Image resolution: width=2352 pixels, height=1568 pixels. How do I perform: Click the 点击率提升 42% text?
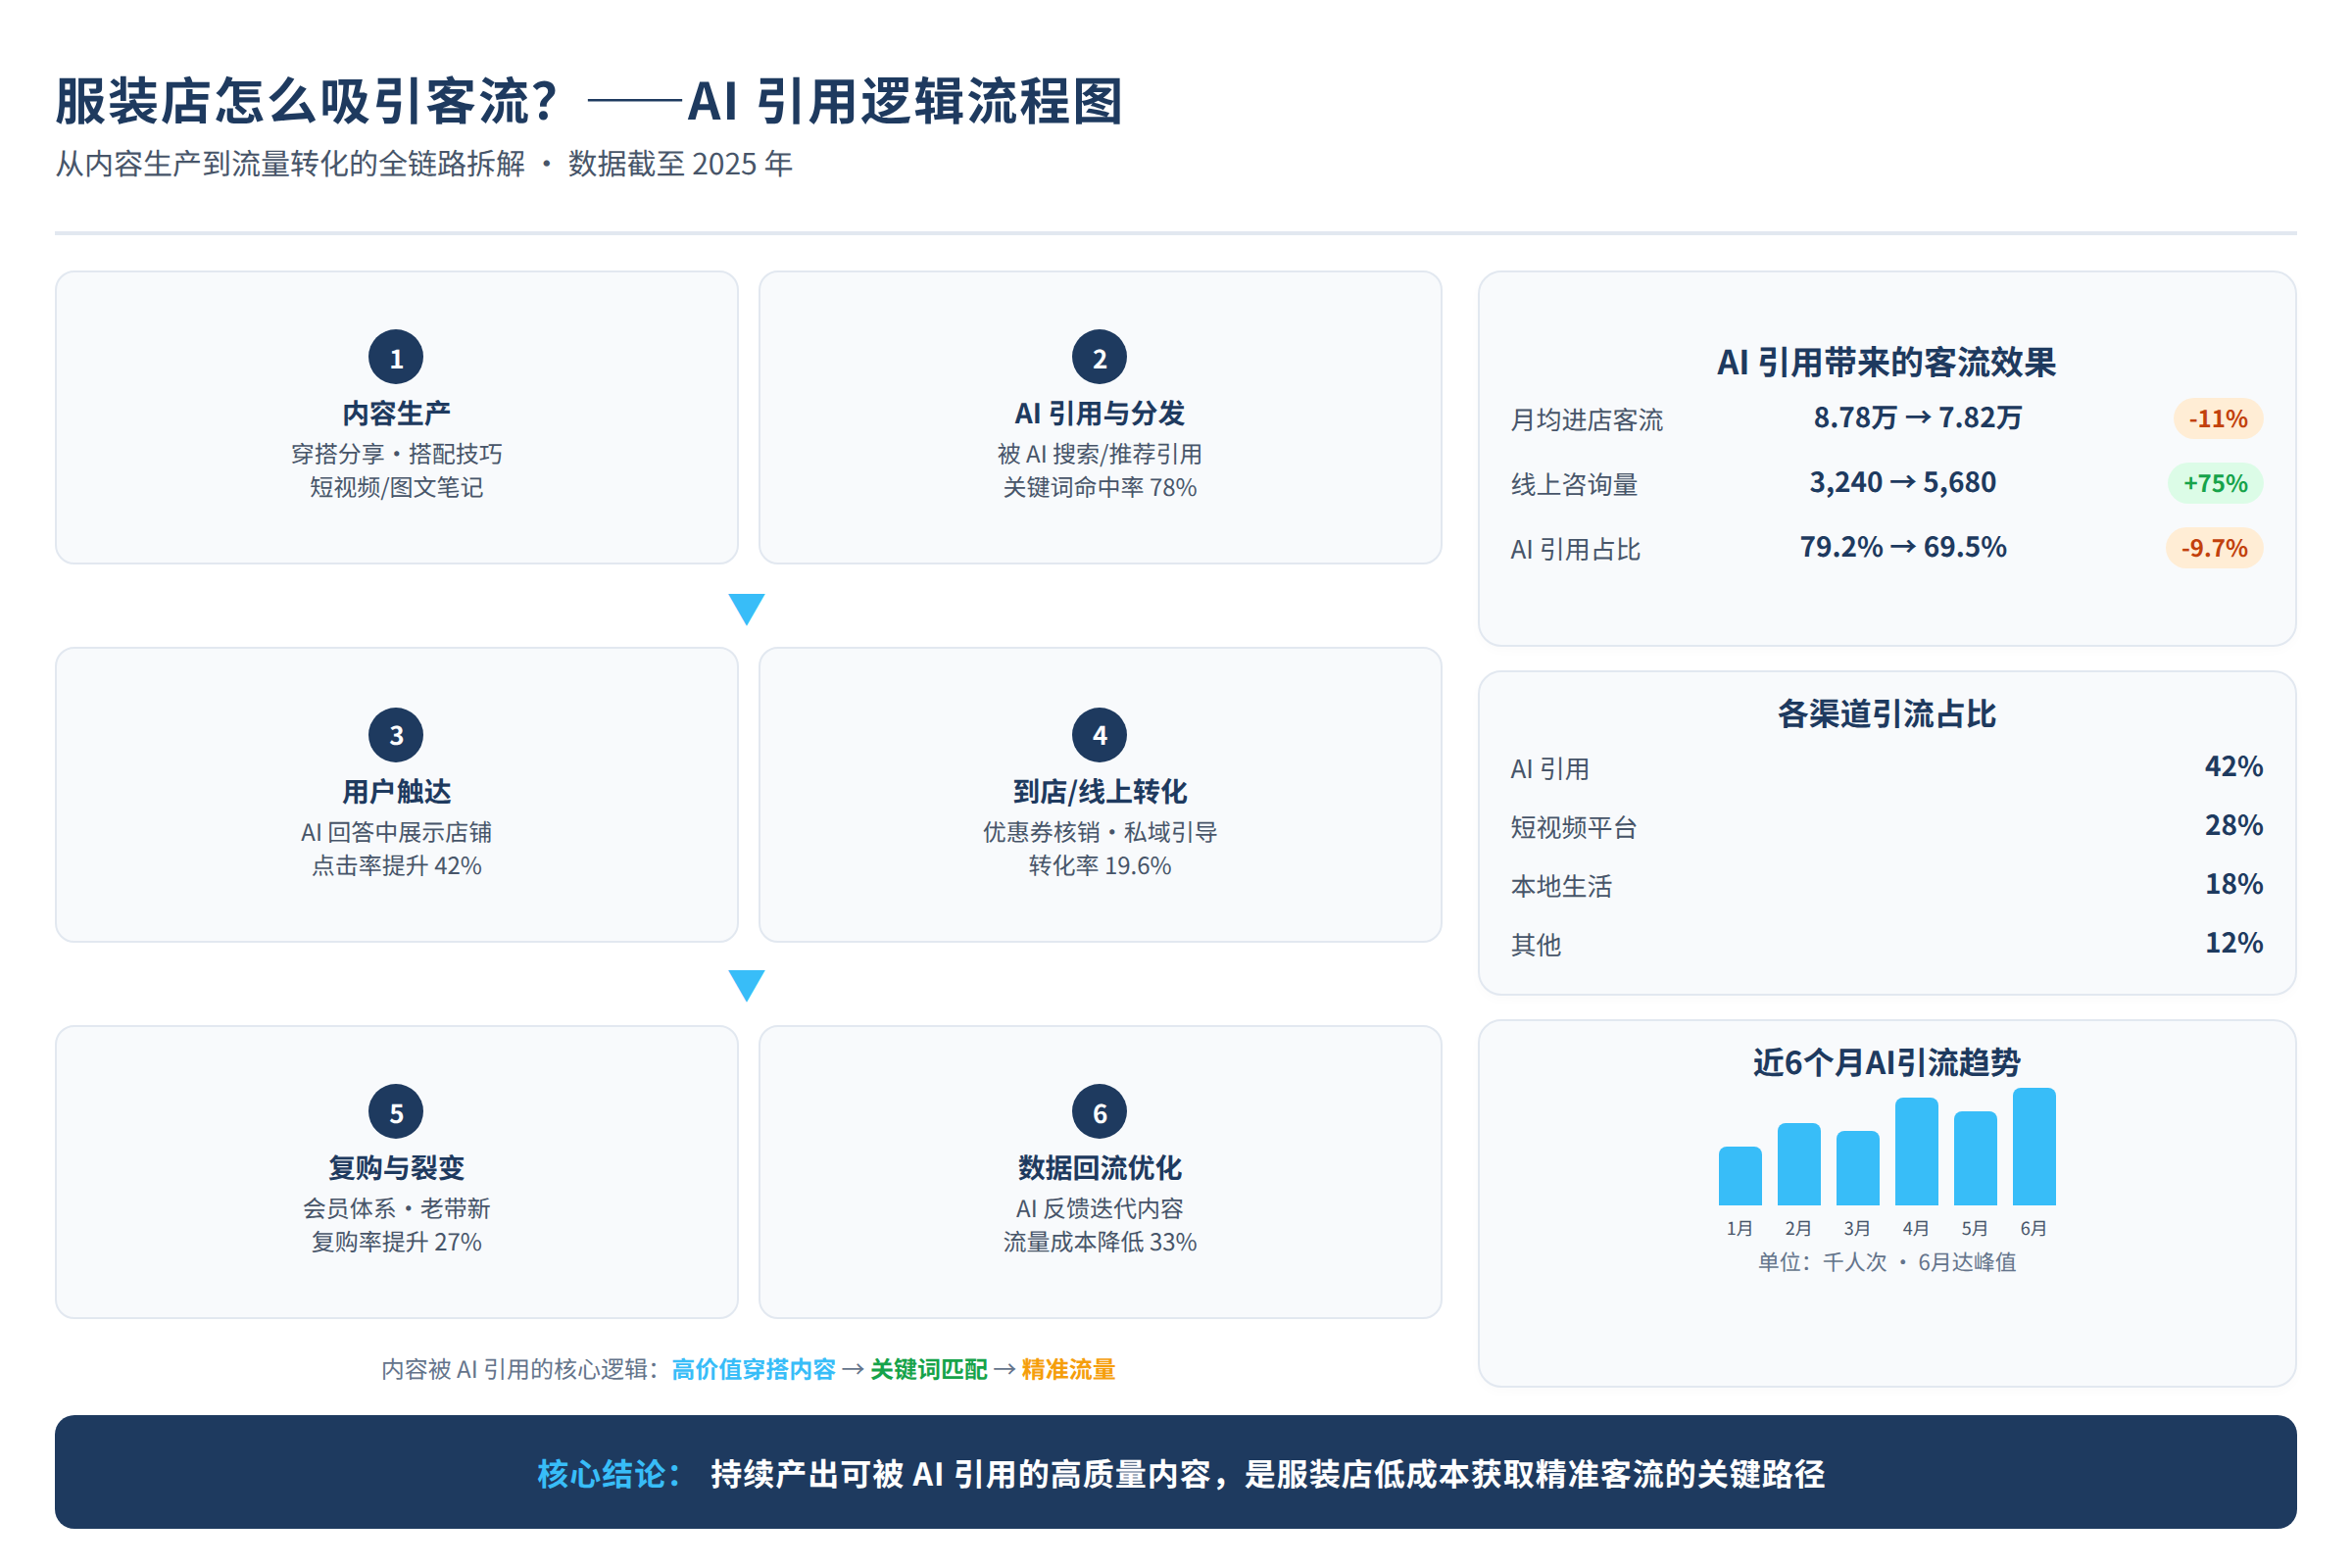396,865
